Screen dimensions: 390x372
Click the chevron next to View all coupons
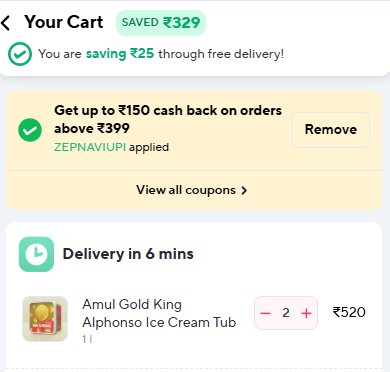click(x=244, y=190)
